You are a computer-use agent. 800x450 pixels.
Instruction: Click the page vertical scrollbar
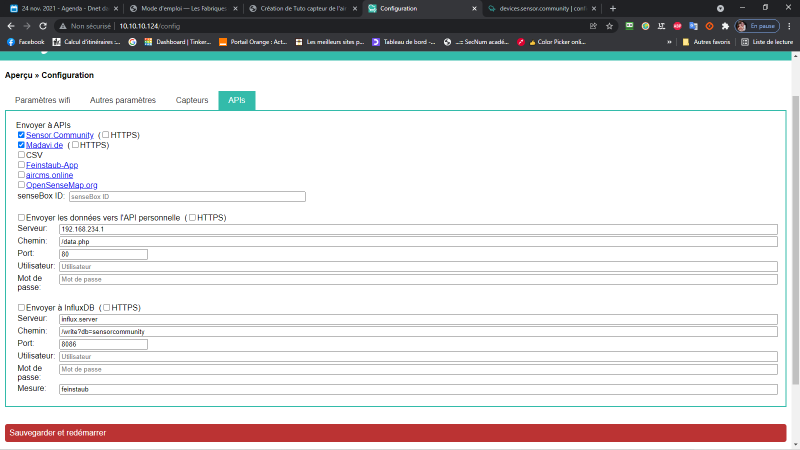point(795,240)
